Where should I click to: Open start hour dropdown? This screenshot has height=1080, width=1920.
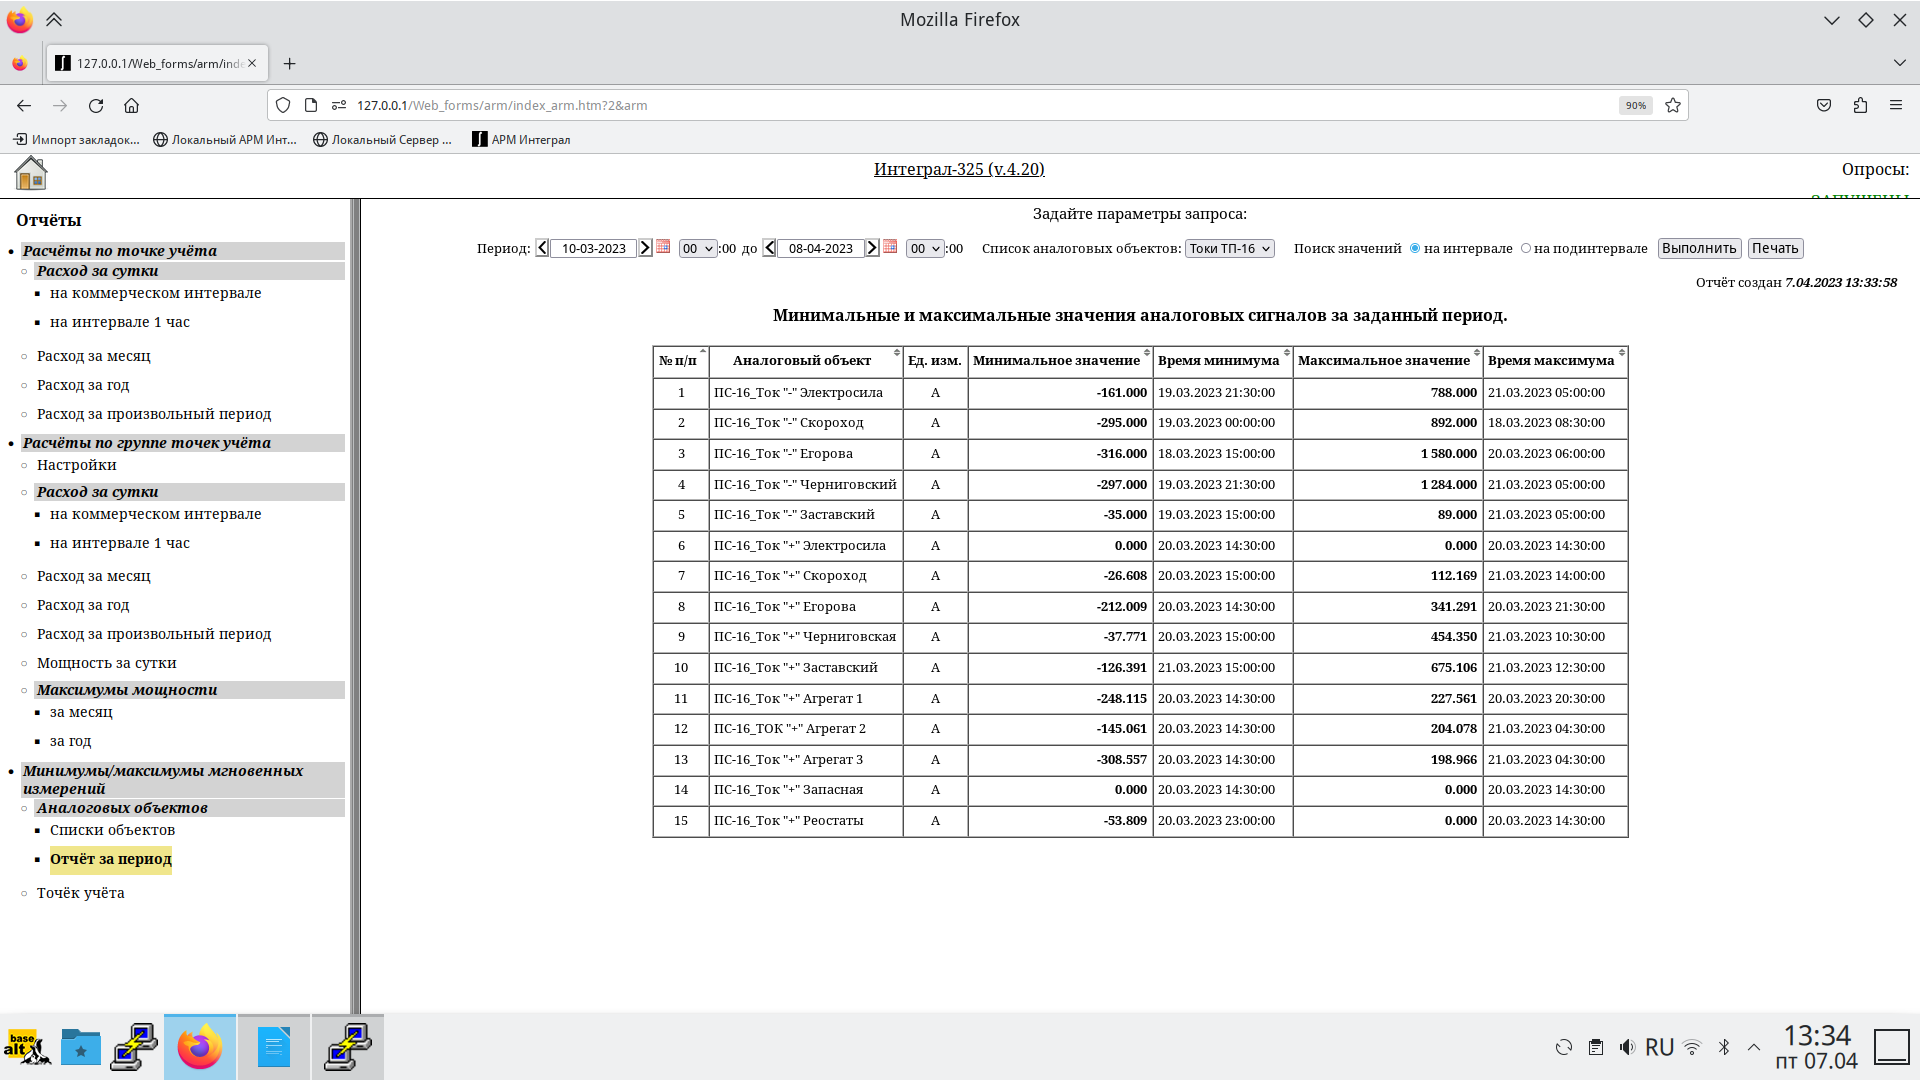point(698,249)
